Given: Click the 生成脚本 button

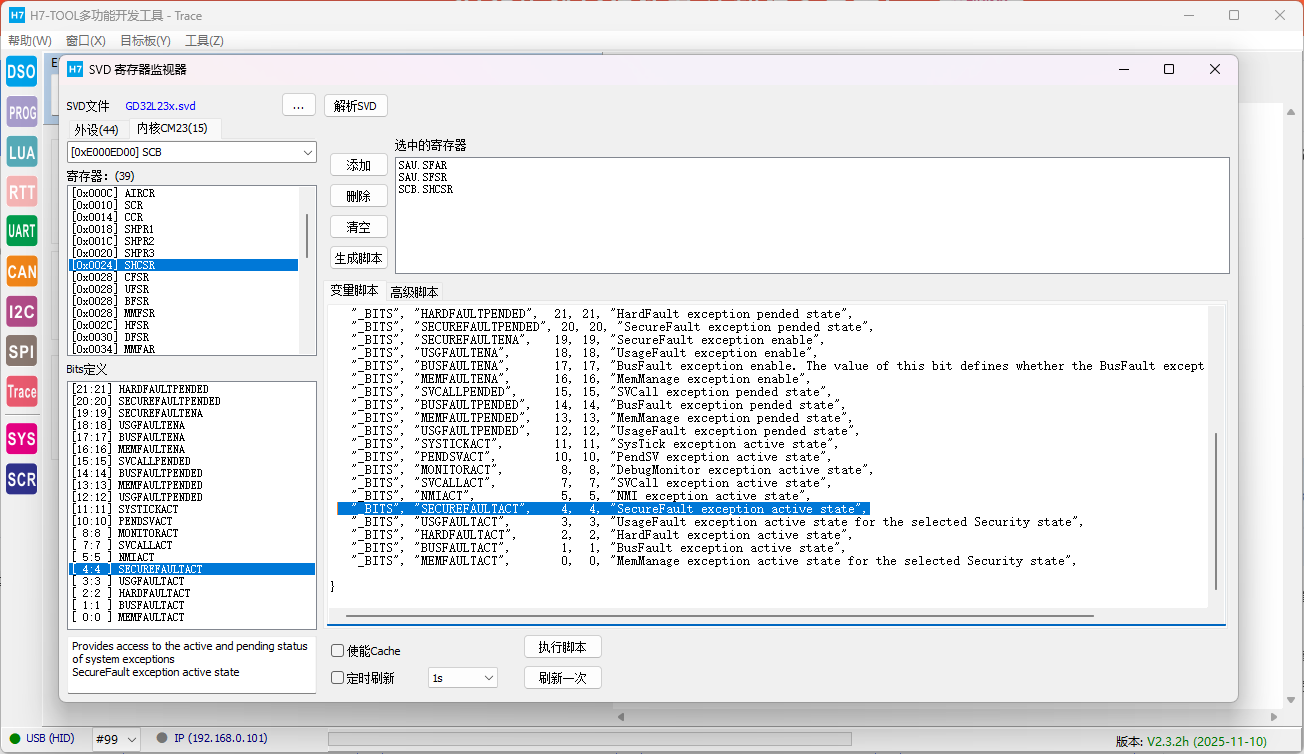Looking at the screenshot, I should pos(359,258).
